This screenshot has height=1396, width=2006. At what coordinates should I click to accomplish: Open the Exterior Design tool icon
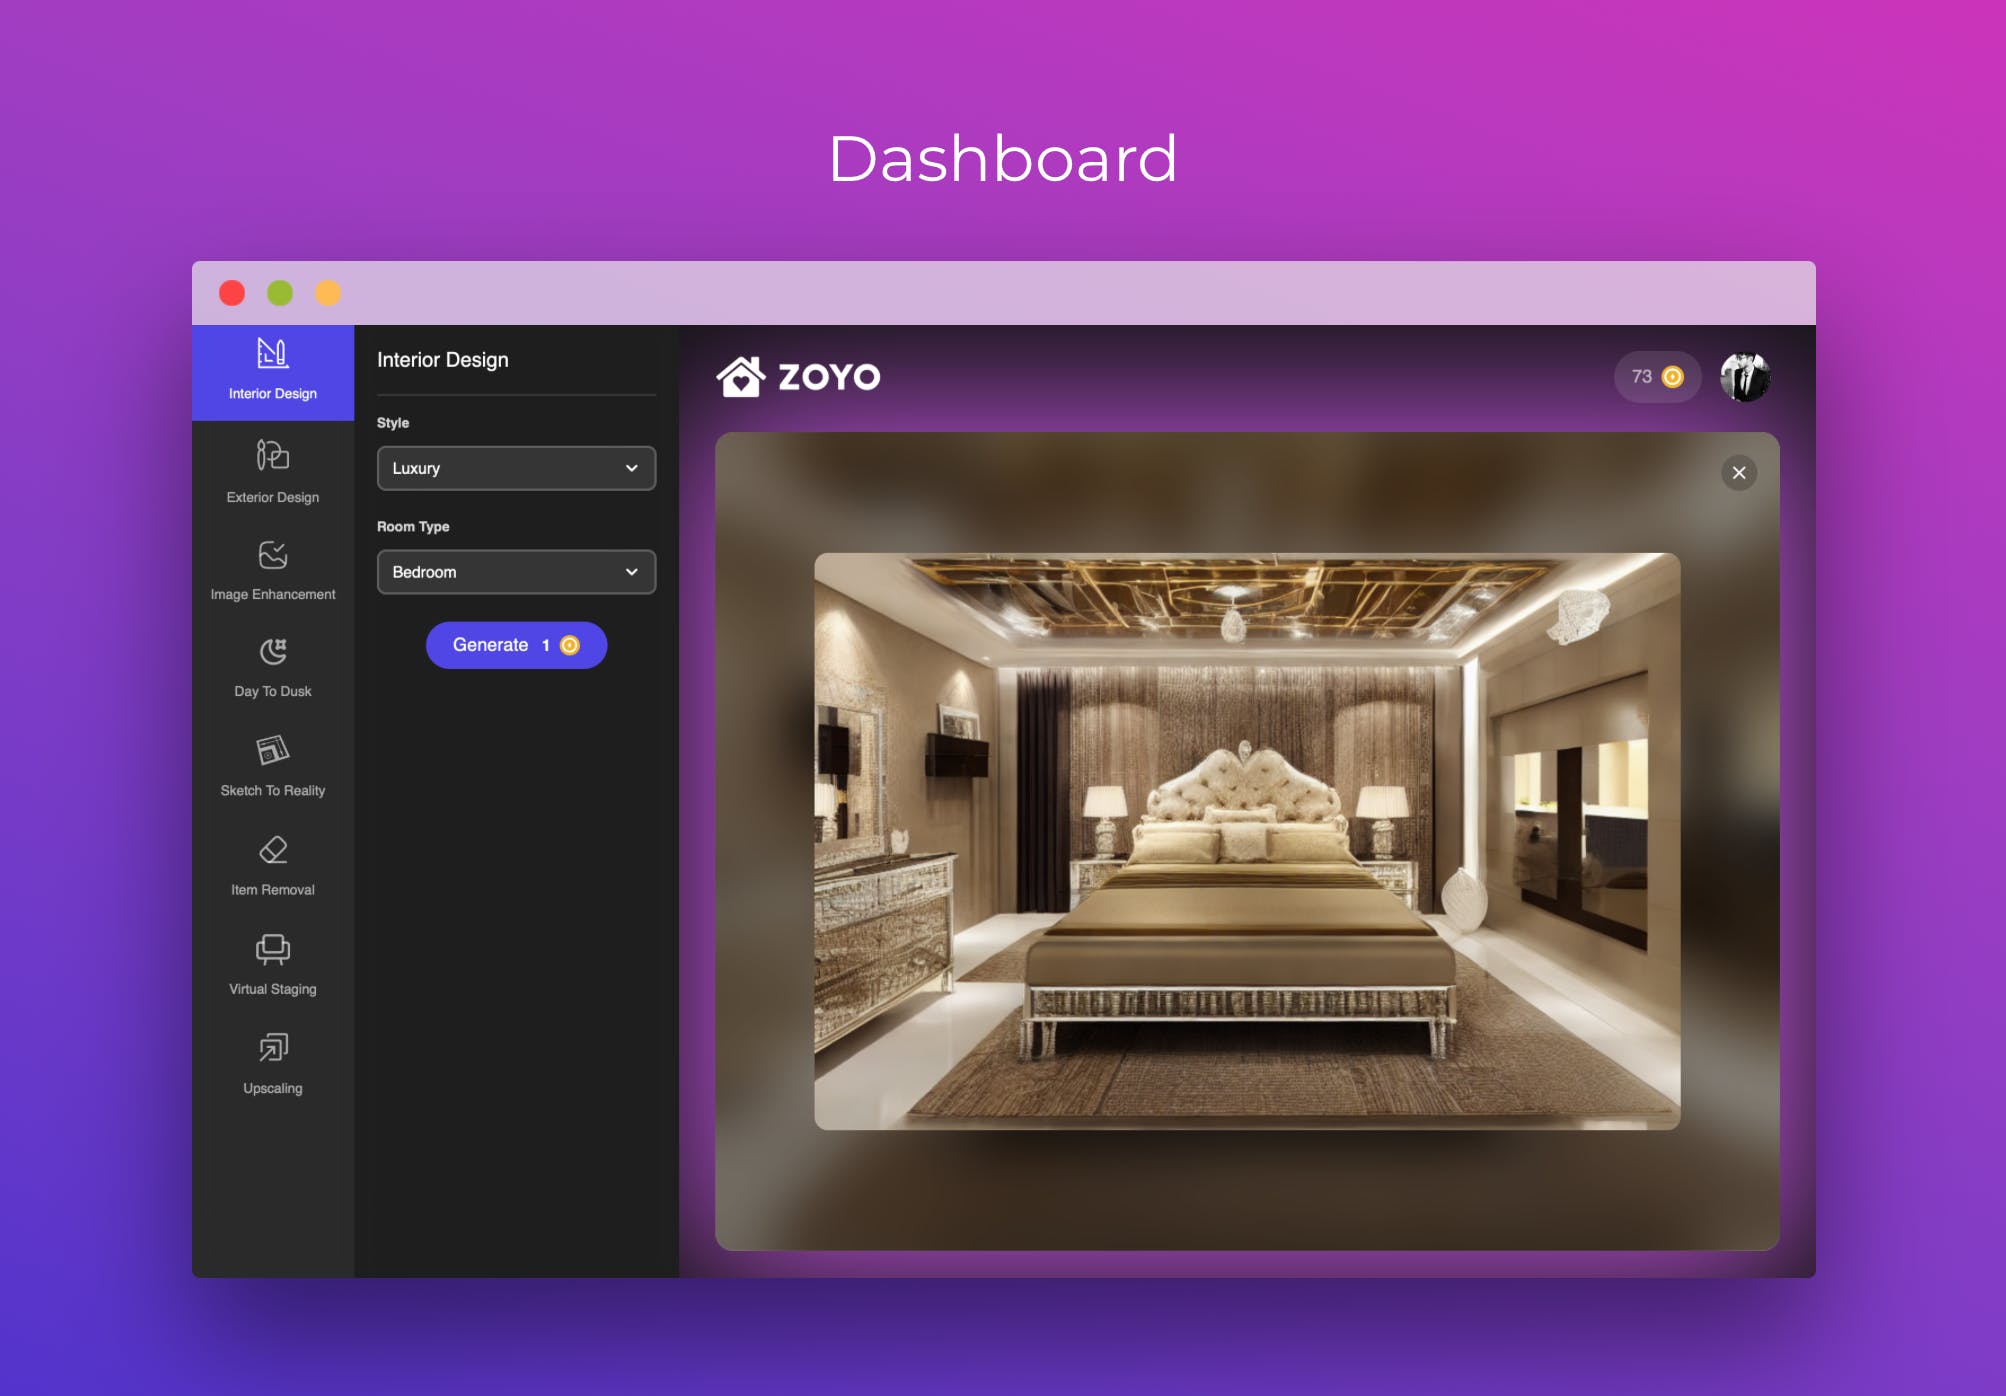click(272, 455)
